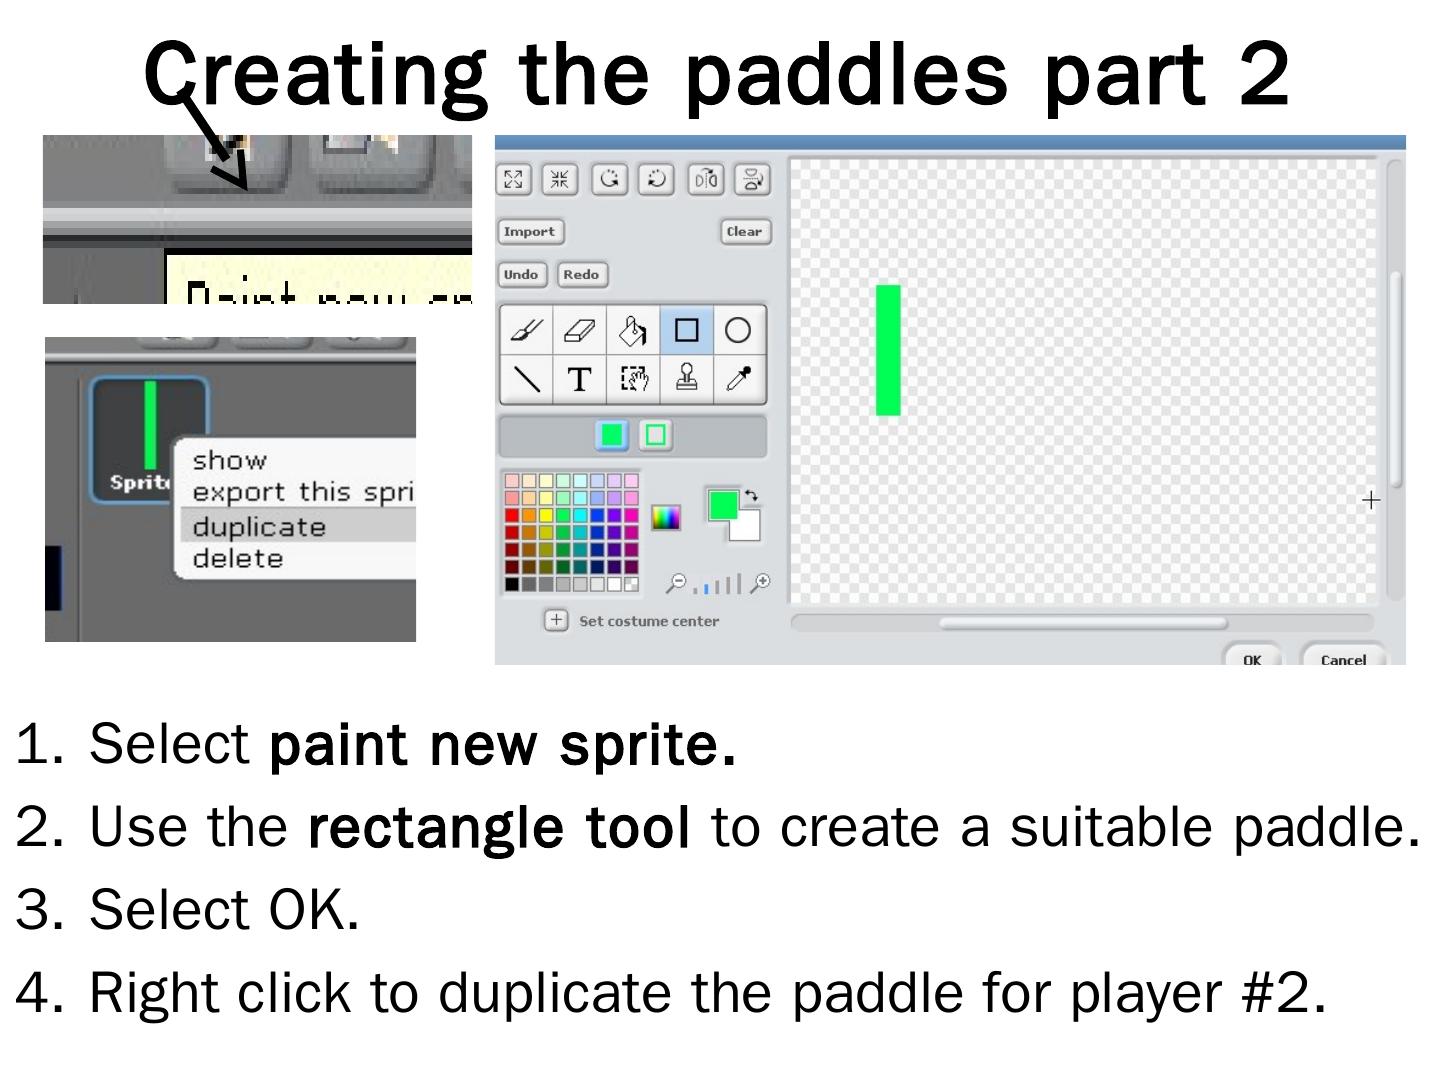Zoom in with the plus magnifier
1440x1080 pixels.
761,582
